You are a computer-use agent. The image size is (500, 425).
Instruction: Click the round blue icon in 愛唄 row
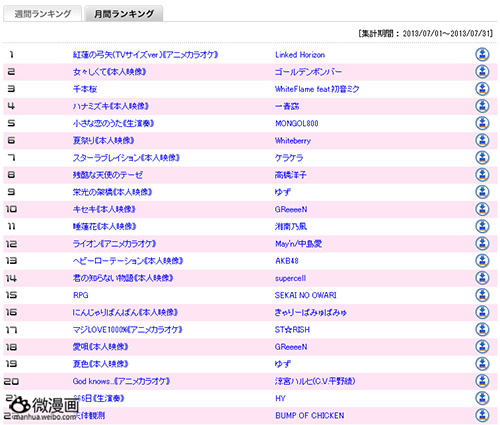click(482, 347)
